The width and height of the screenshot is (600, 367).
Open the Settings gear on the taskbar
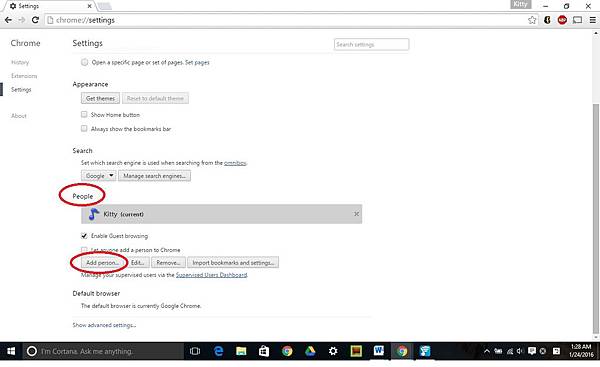point(333,351)
